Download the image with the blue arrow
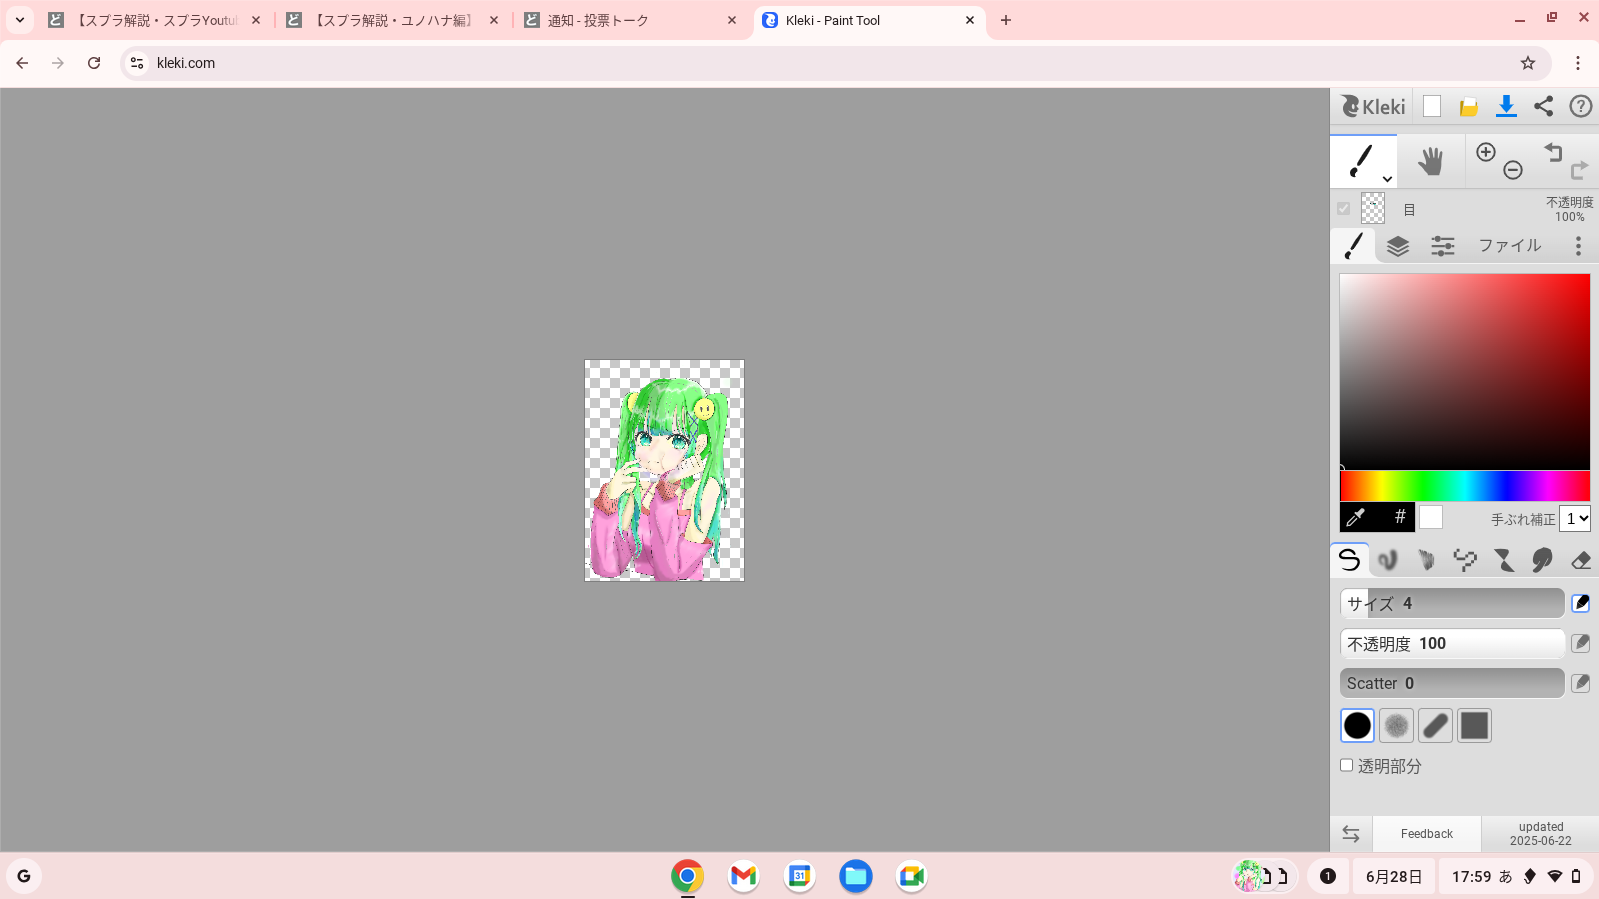This screenshot has height=899, width=1599. pyautogui.click(x=1506, y=106)
